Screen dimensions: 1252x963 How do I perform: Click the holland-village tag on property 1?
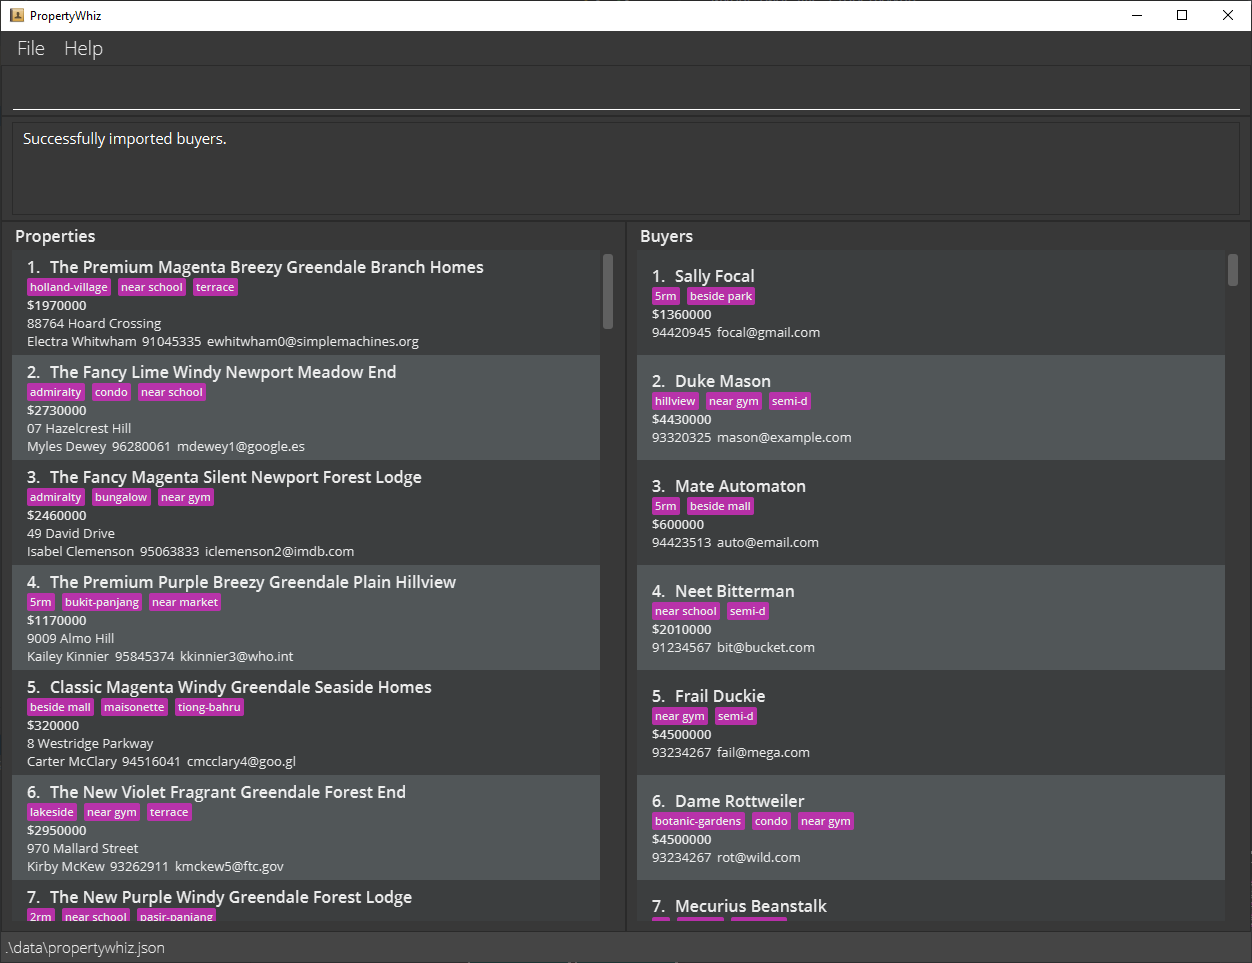69,287
